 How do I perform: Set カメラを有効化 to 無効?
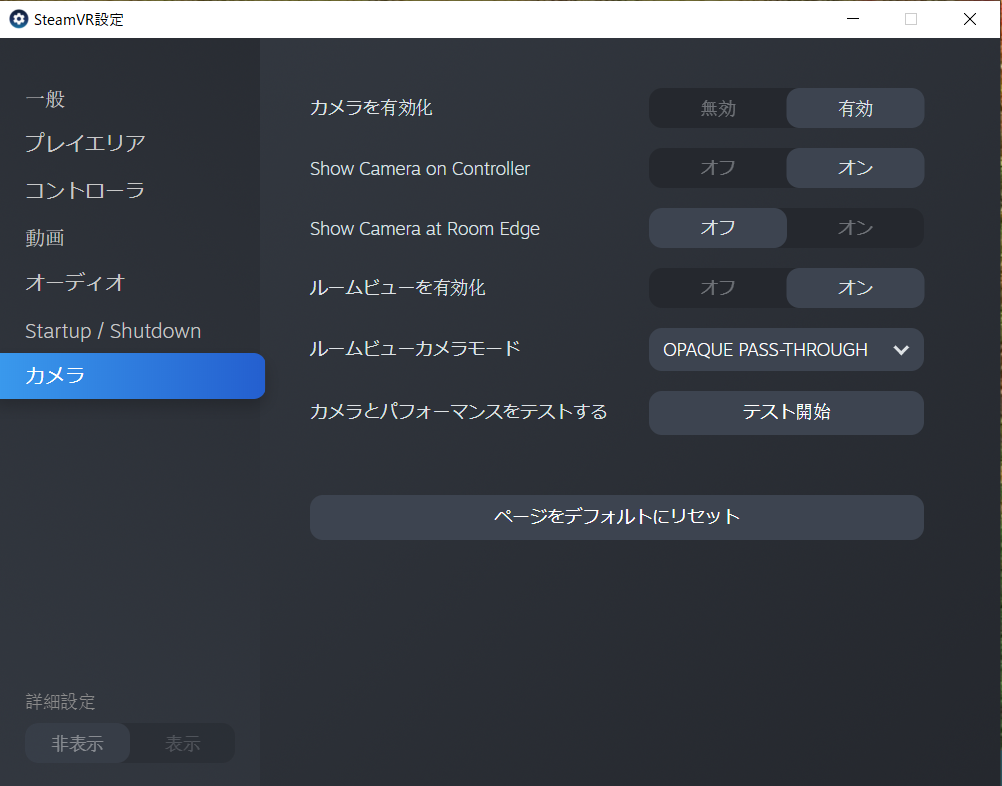click(x=718, y=108)
